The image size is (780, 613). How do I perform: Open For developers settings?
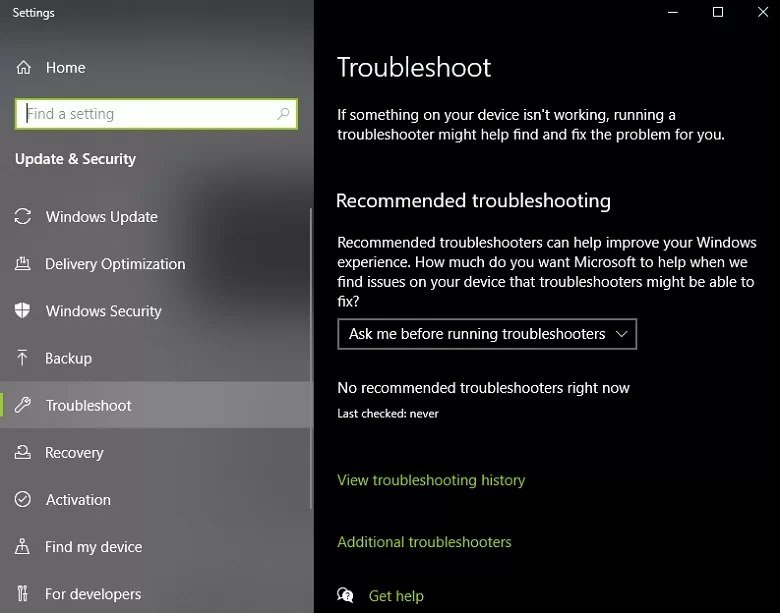click(156, 593)
